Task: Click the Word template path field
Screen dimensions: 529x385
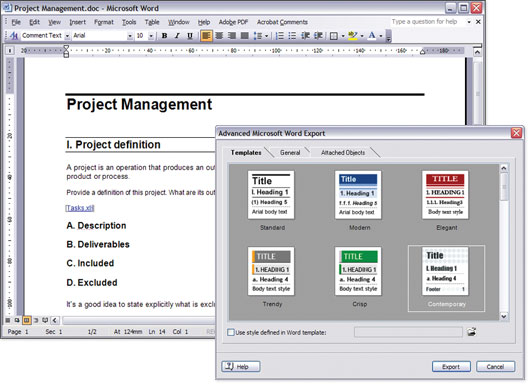Action: [x=408, y=332]
